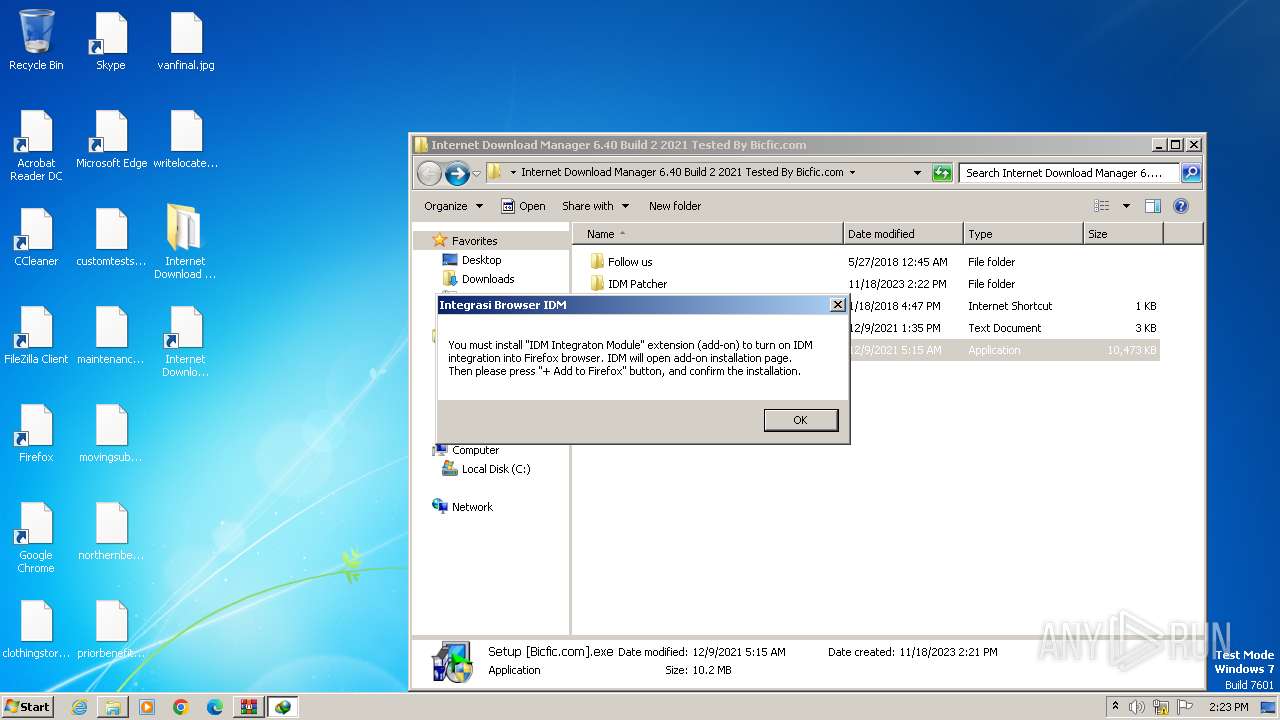Select the priorbenefit desktop file

coord(111,629)
